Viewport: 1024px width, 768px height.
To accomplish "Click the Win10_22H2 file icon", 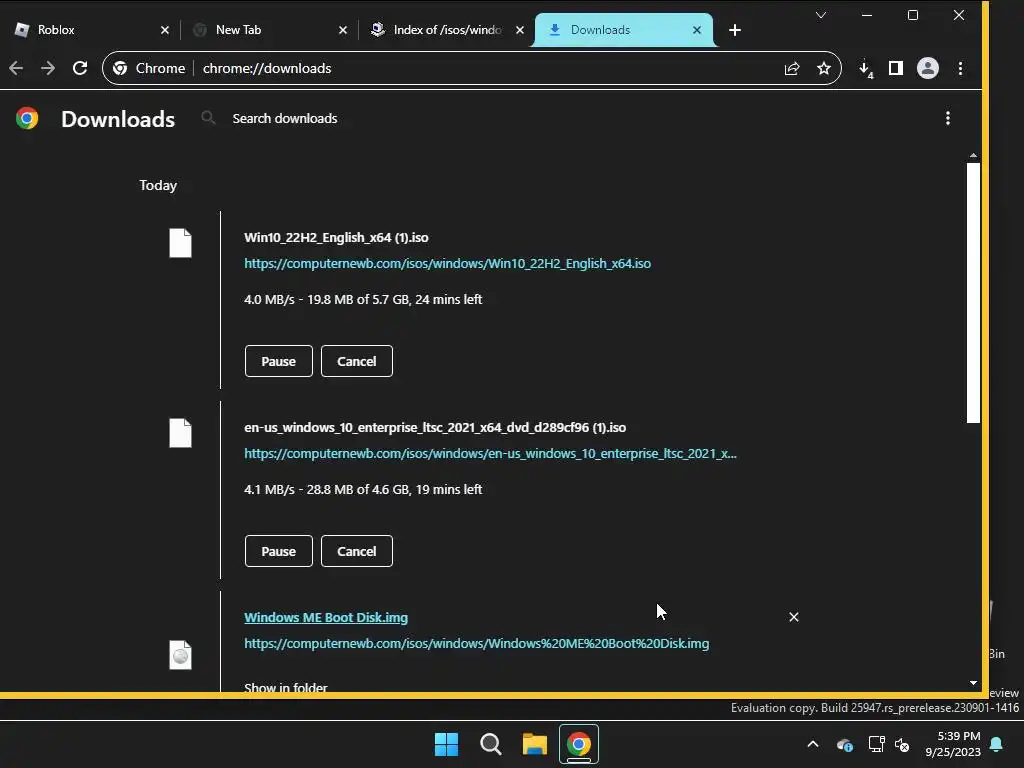I will pyautogui.click(x=180, y=243).
